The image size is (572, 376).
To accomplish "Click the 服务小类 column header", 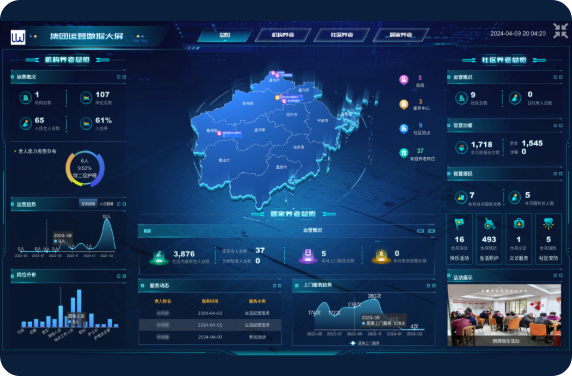I will (x=257, y=301).
